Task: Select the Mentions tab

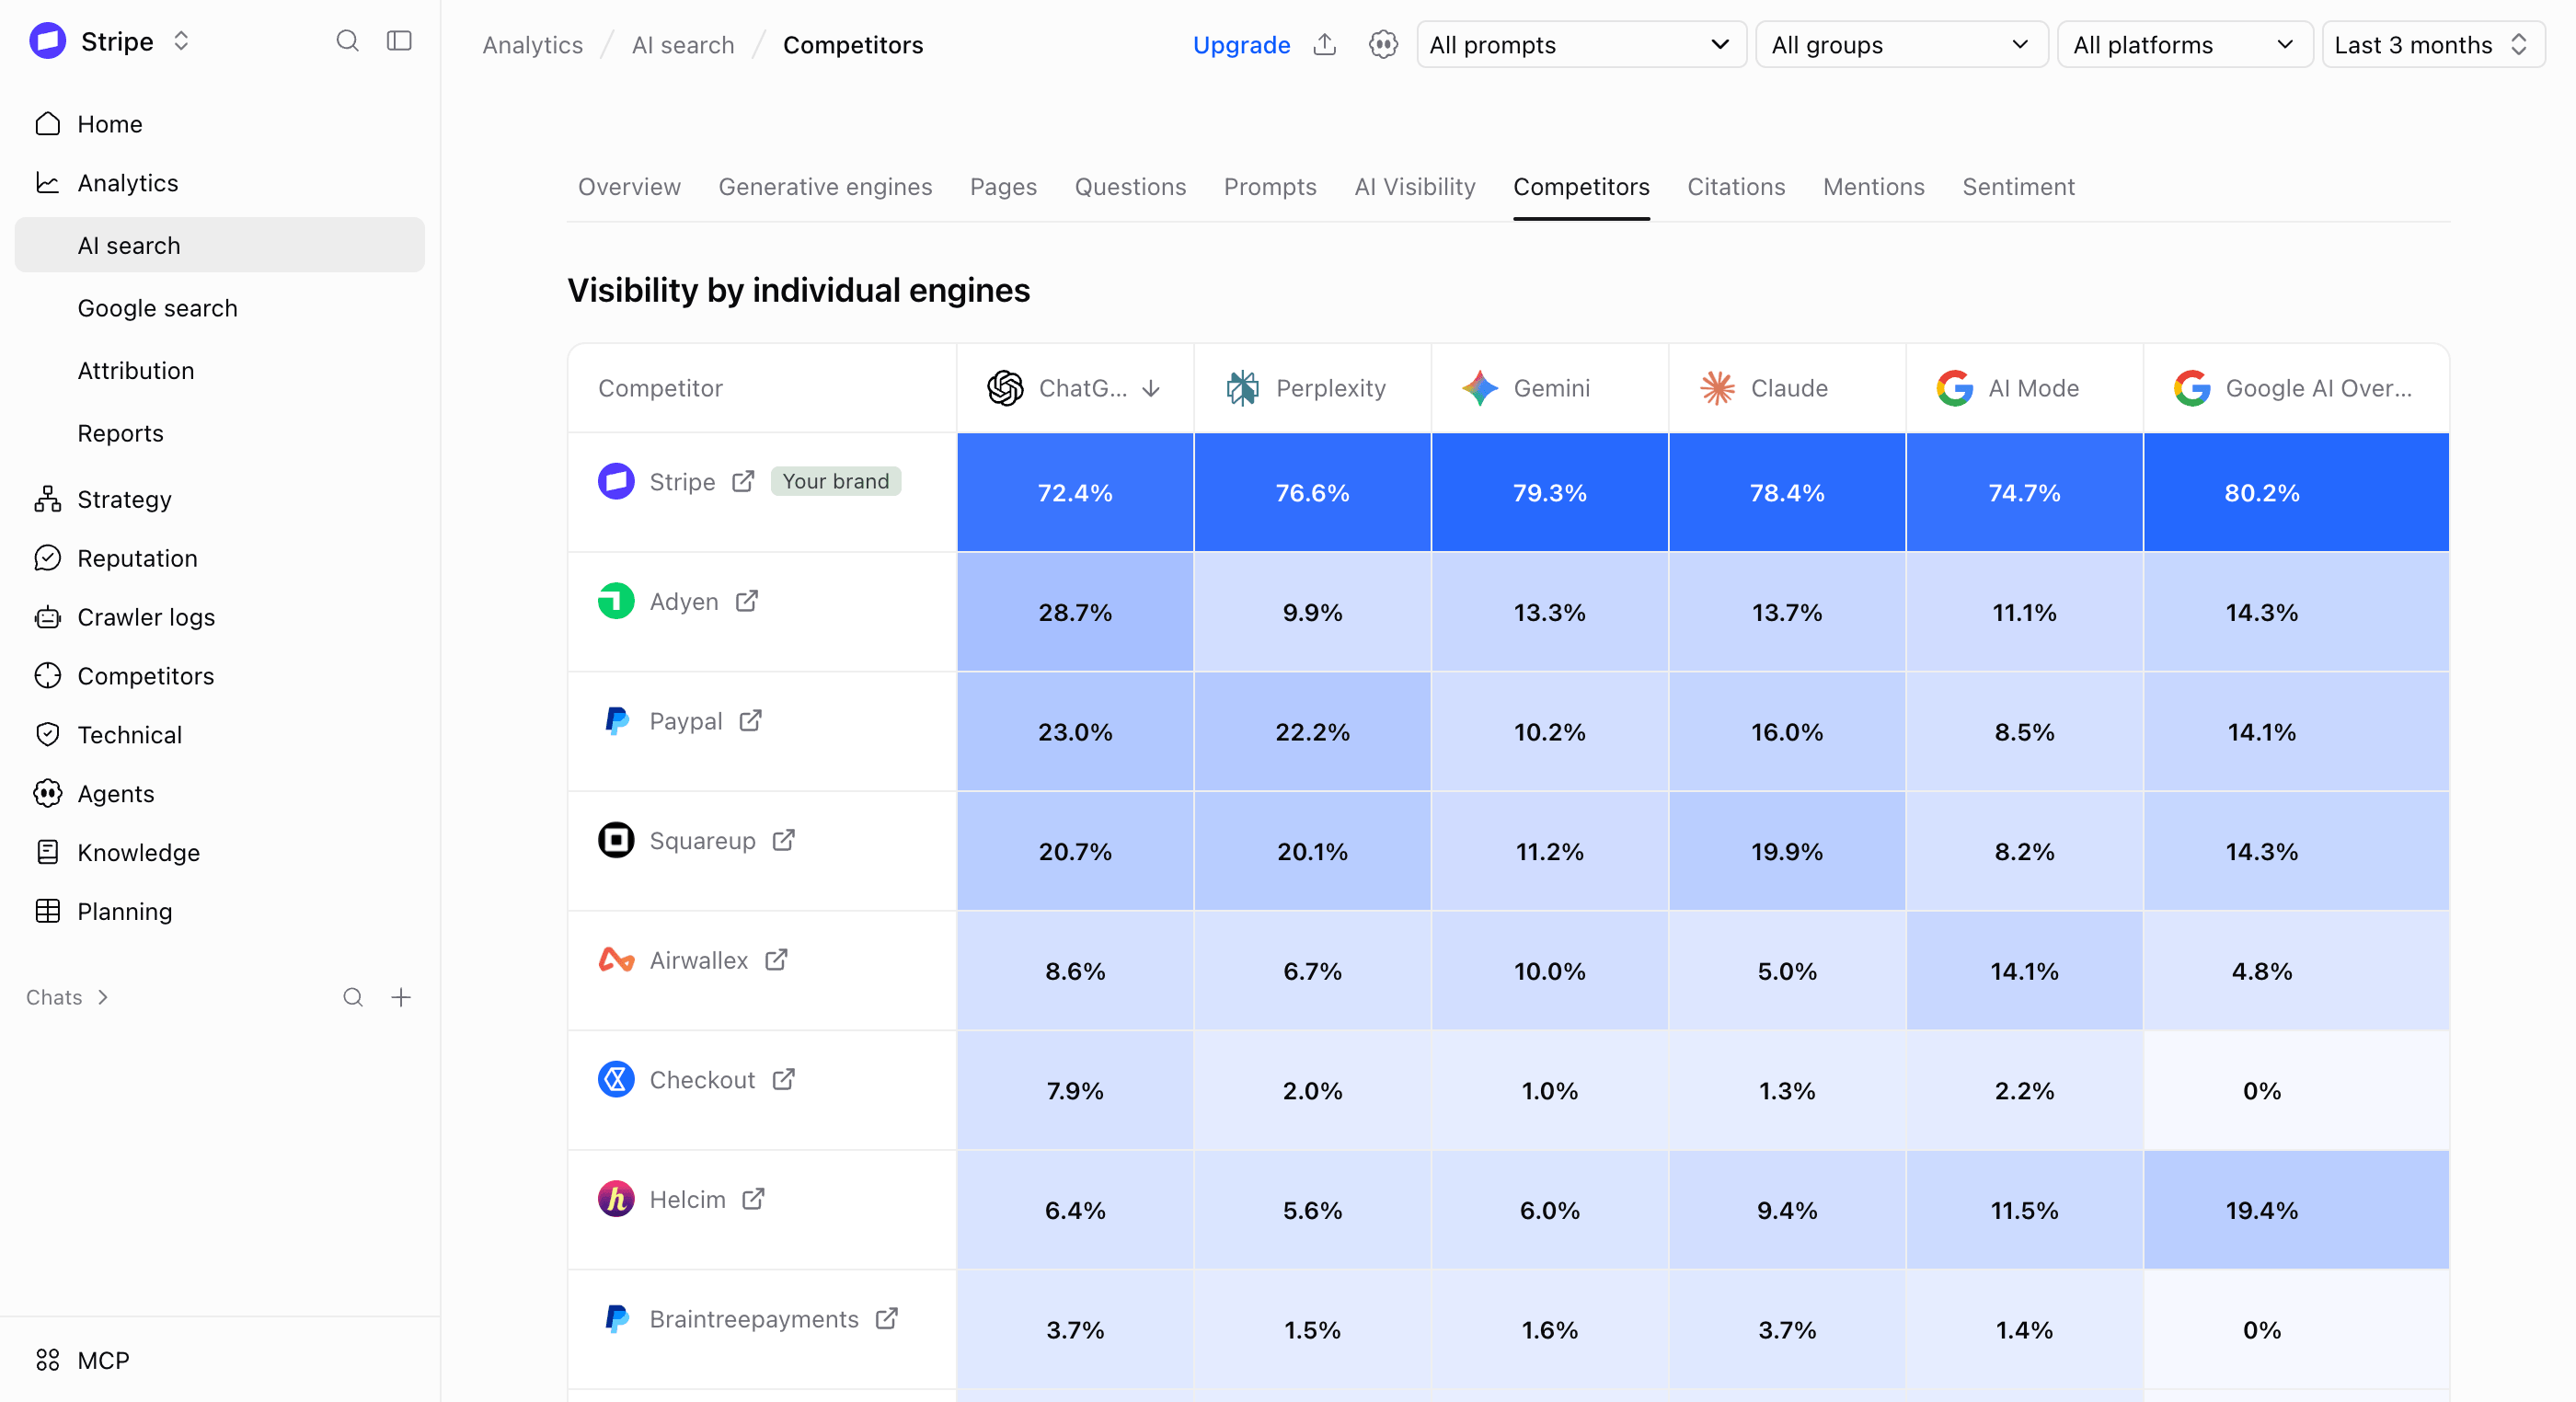Action: click(1873, 187)
